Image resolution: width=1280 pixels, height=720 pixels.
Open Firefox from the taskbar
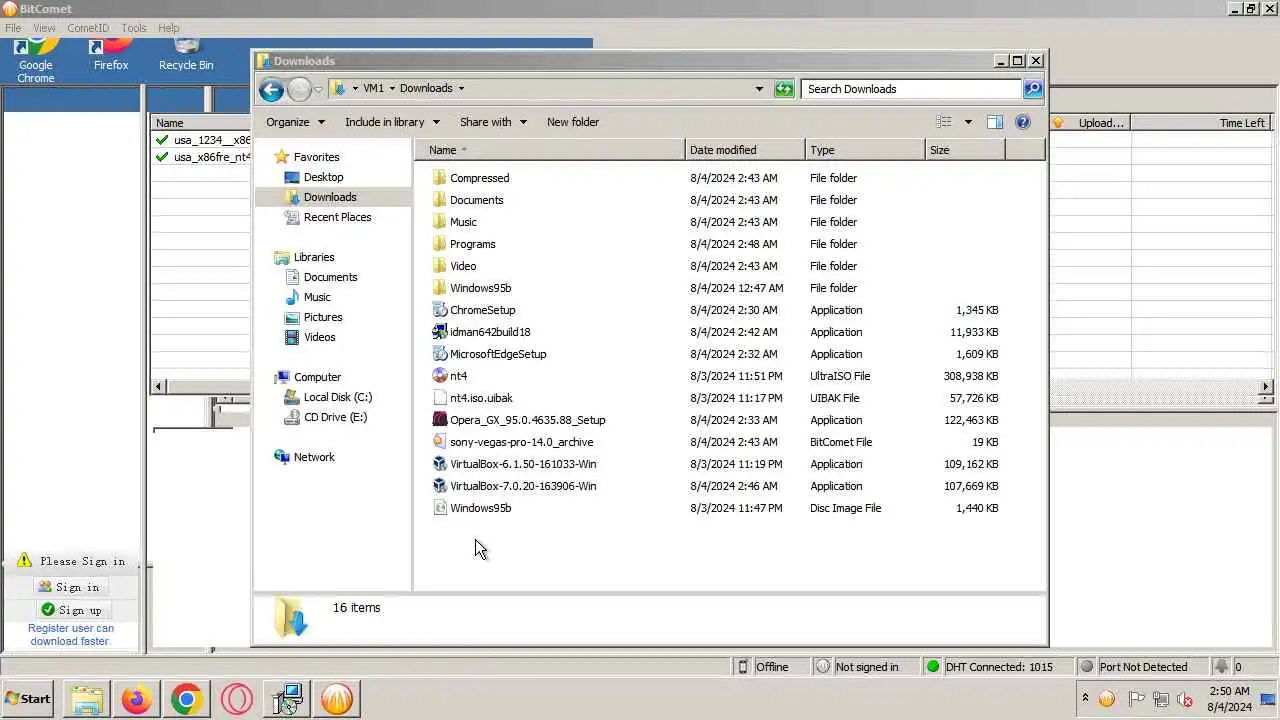point(137,699)
